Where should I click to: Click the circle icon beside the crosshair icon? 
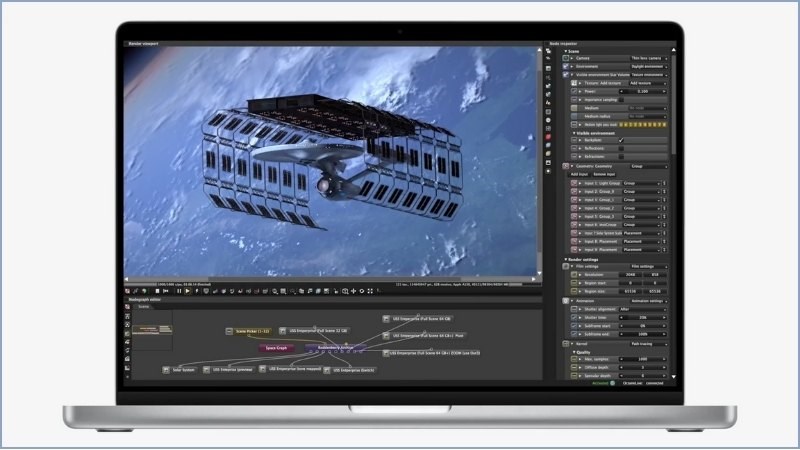tap(362, 291)
